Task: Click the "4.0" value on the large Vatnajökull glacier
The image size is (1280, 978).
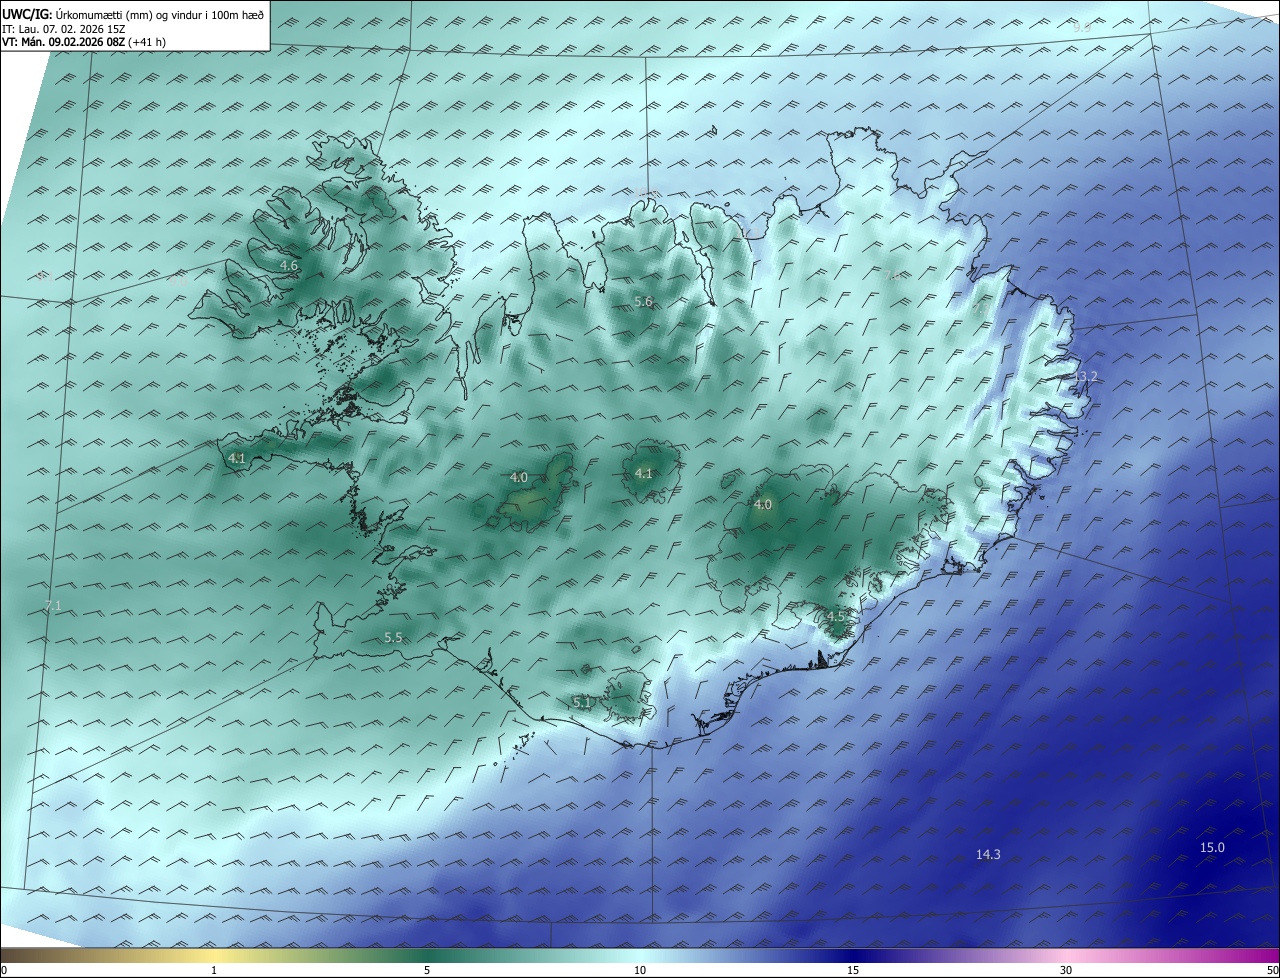Action: [x=763, y=505]
